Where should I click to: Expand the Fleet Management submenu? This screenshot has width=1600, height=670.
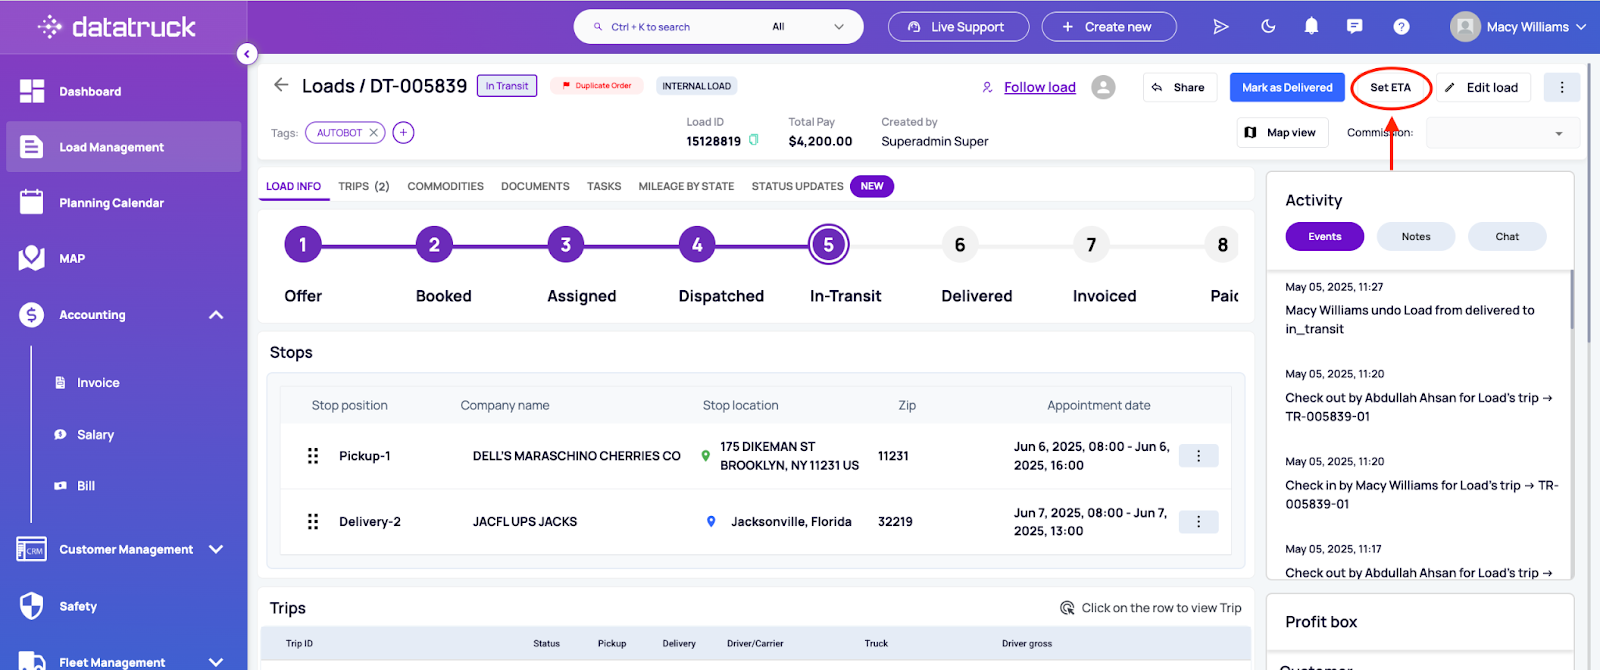[216, 661]
